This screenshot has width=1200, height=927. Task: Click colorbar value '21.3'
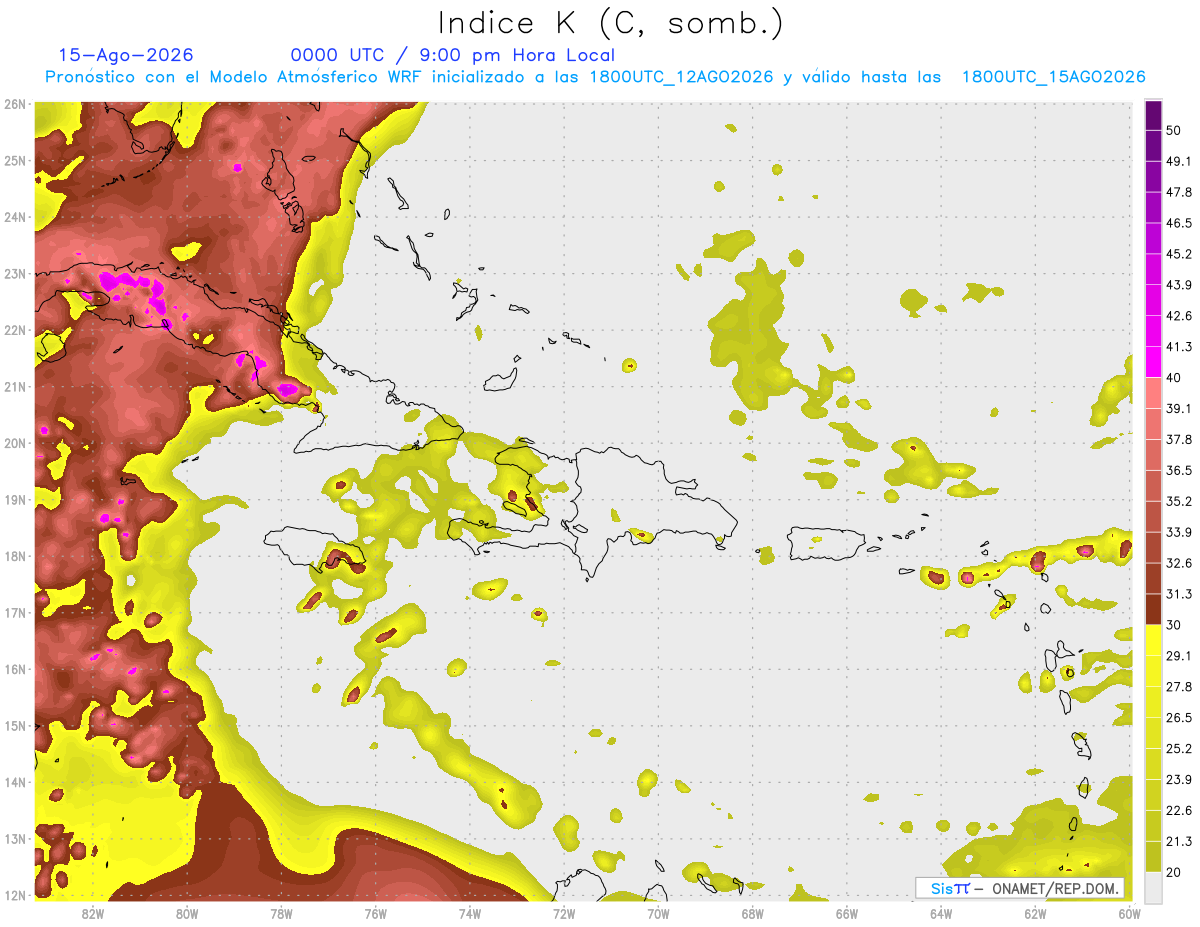(1179, 841)
